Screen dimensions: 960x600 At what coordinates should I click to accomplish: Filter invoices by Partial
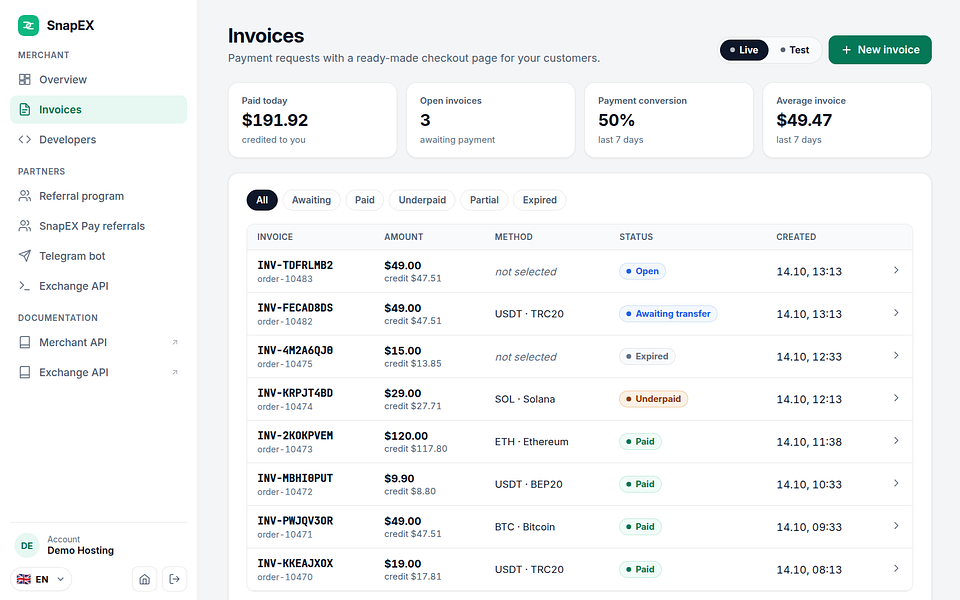(484, 200)
